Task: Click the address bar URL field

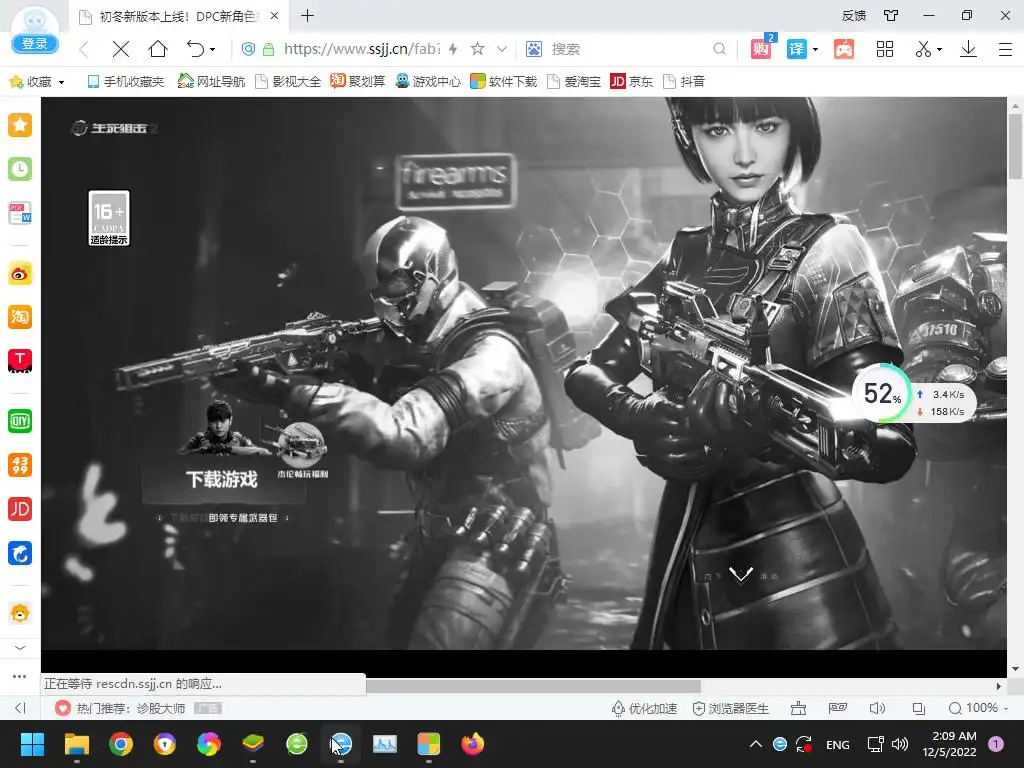Action: click(x=361, y=49)
